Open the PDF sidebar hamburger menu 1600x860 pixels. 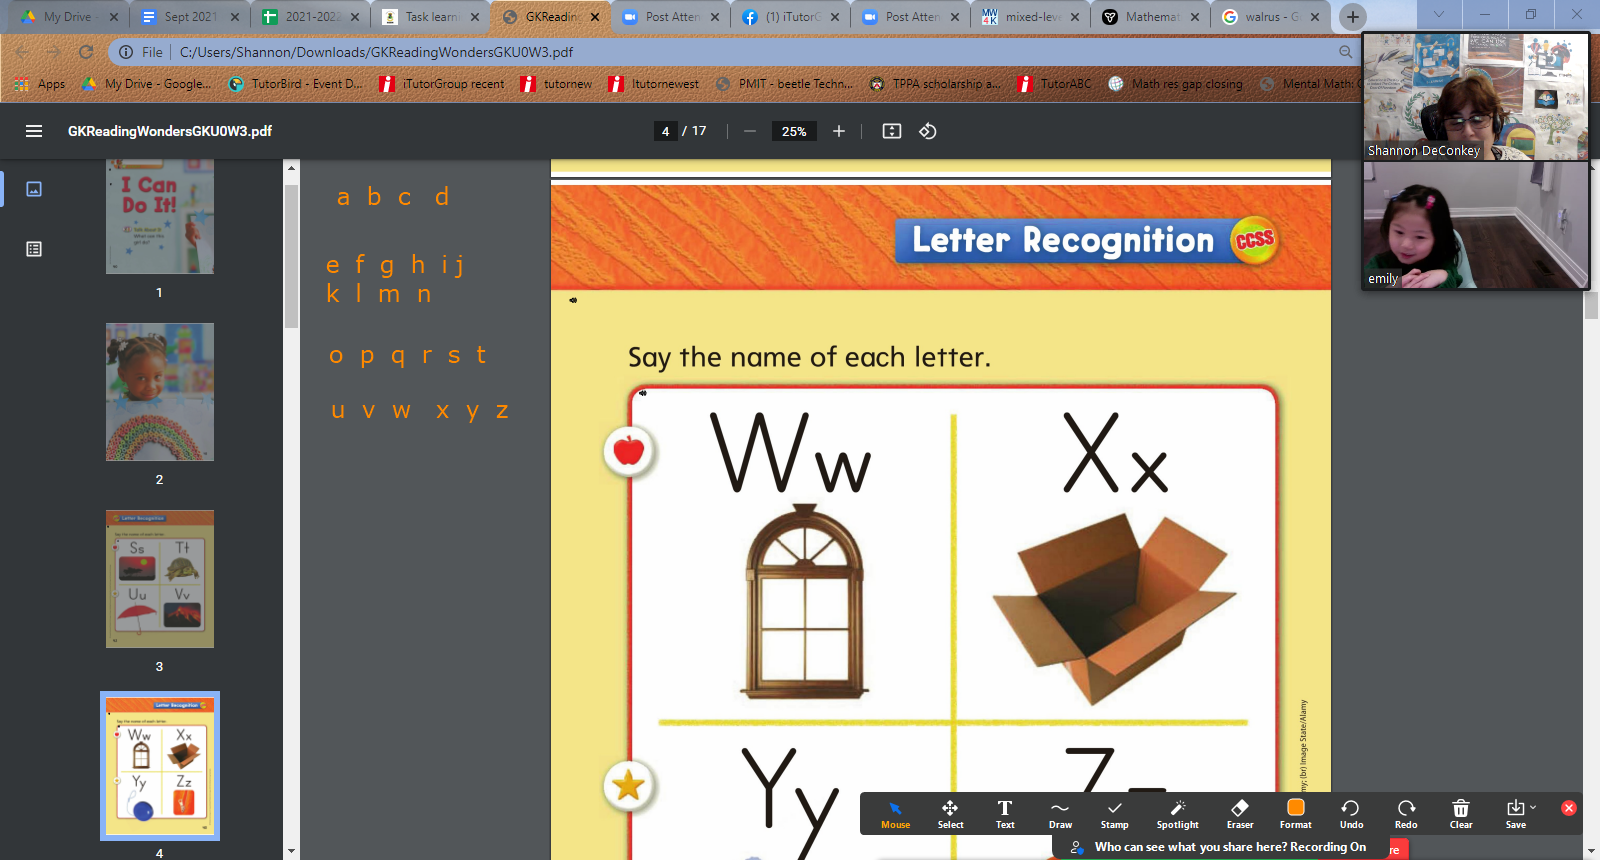click(x=34, y=131)
